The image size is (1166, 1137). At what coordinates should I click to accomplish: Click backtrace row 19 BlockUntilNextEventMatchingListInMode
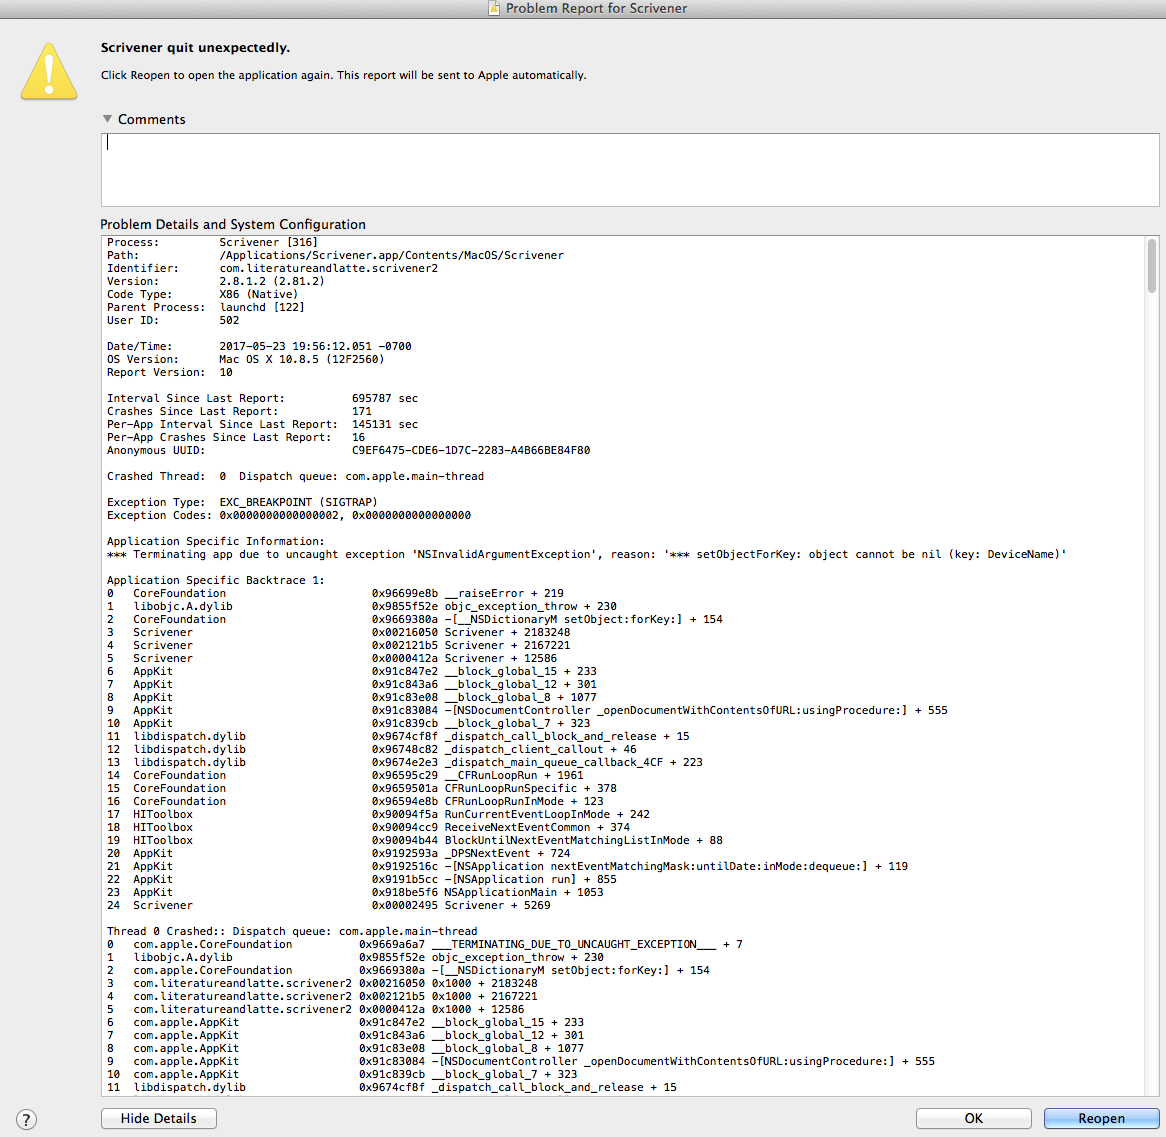point(415,841)
